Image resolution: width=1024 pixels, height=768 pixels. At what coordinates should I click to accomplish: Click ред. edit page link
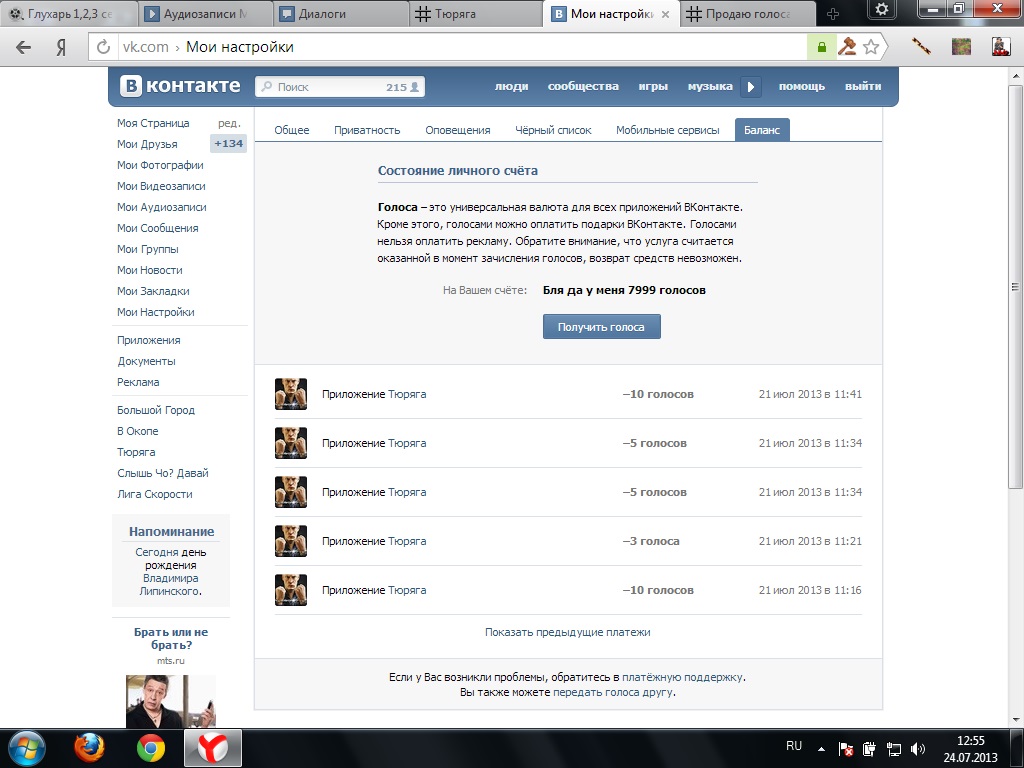(x=229, y=123)
